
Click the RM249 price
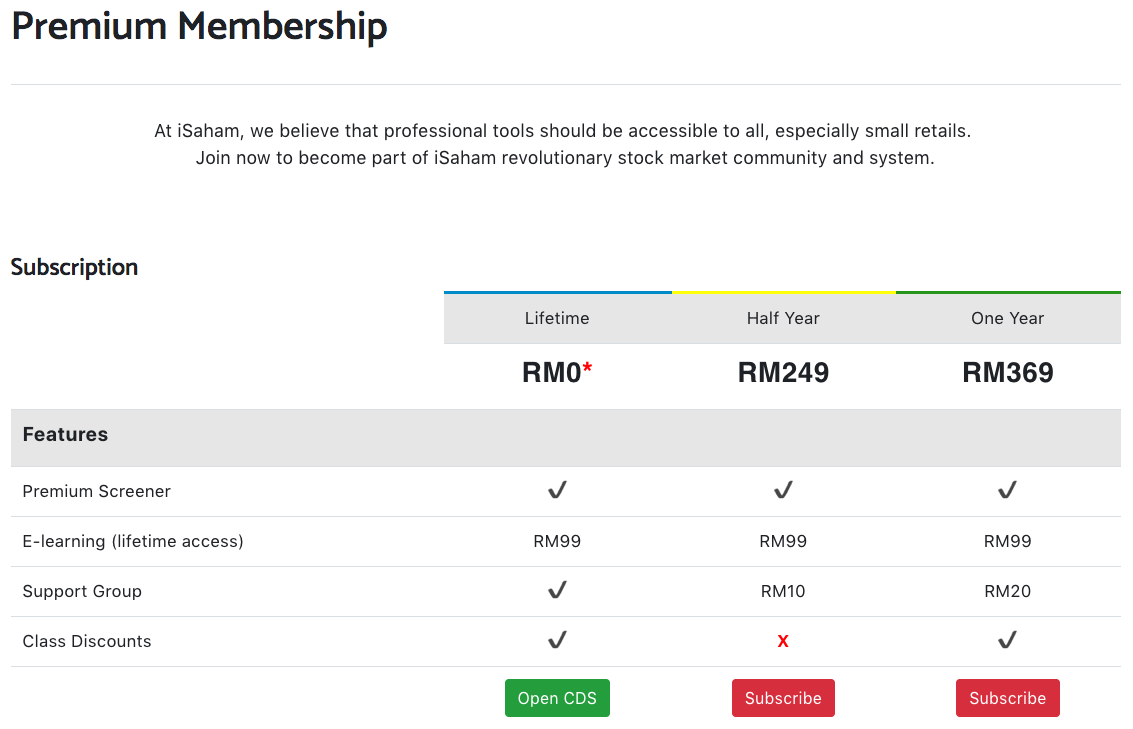pos(783,373)
